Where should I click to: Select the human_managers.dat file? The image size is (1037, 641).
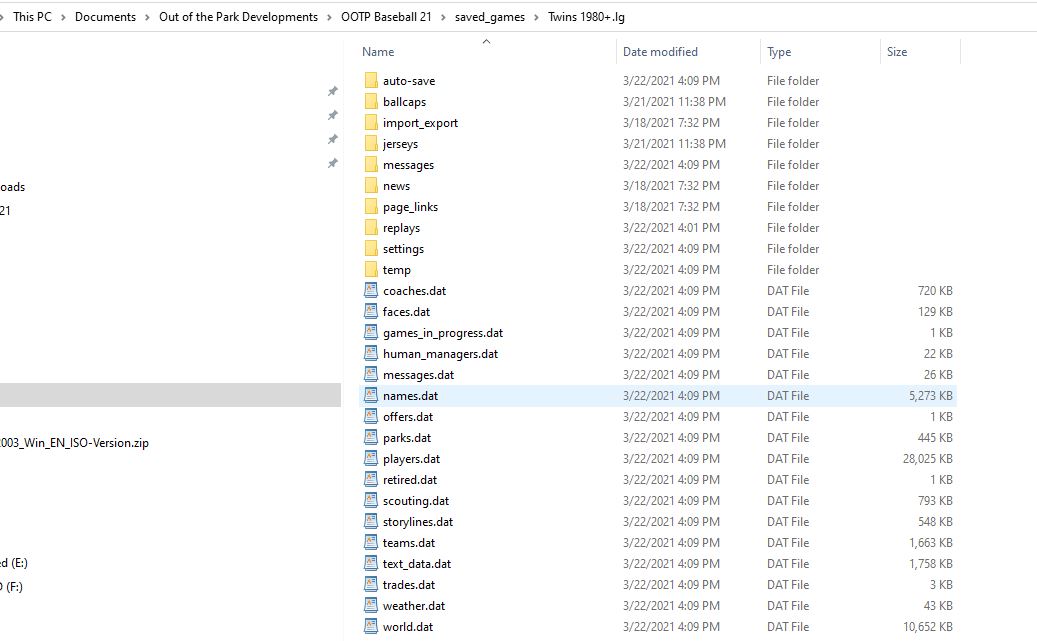point(440,354)
